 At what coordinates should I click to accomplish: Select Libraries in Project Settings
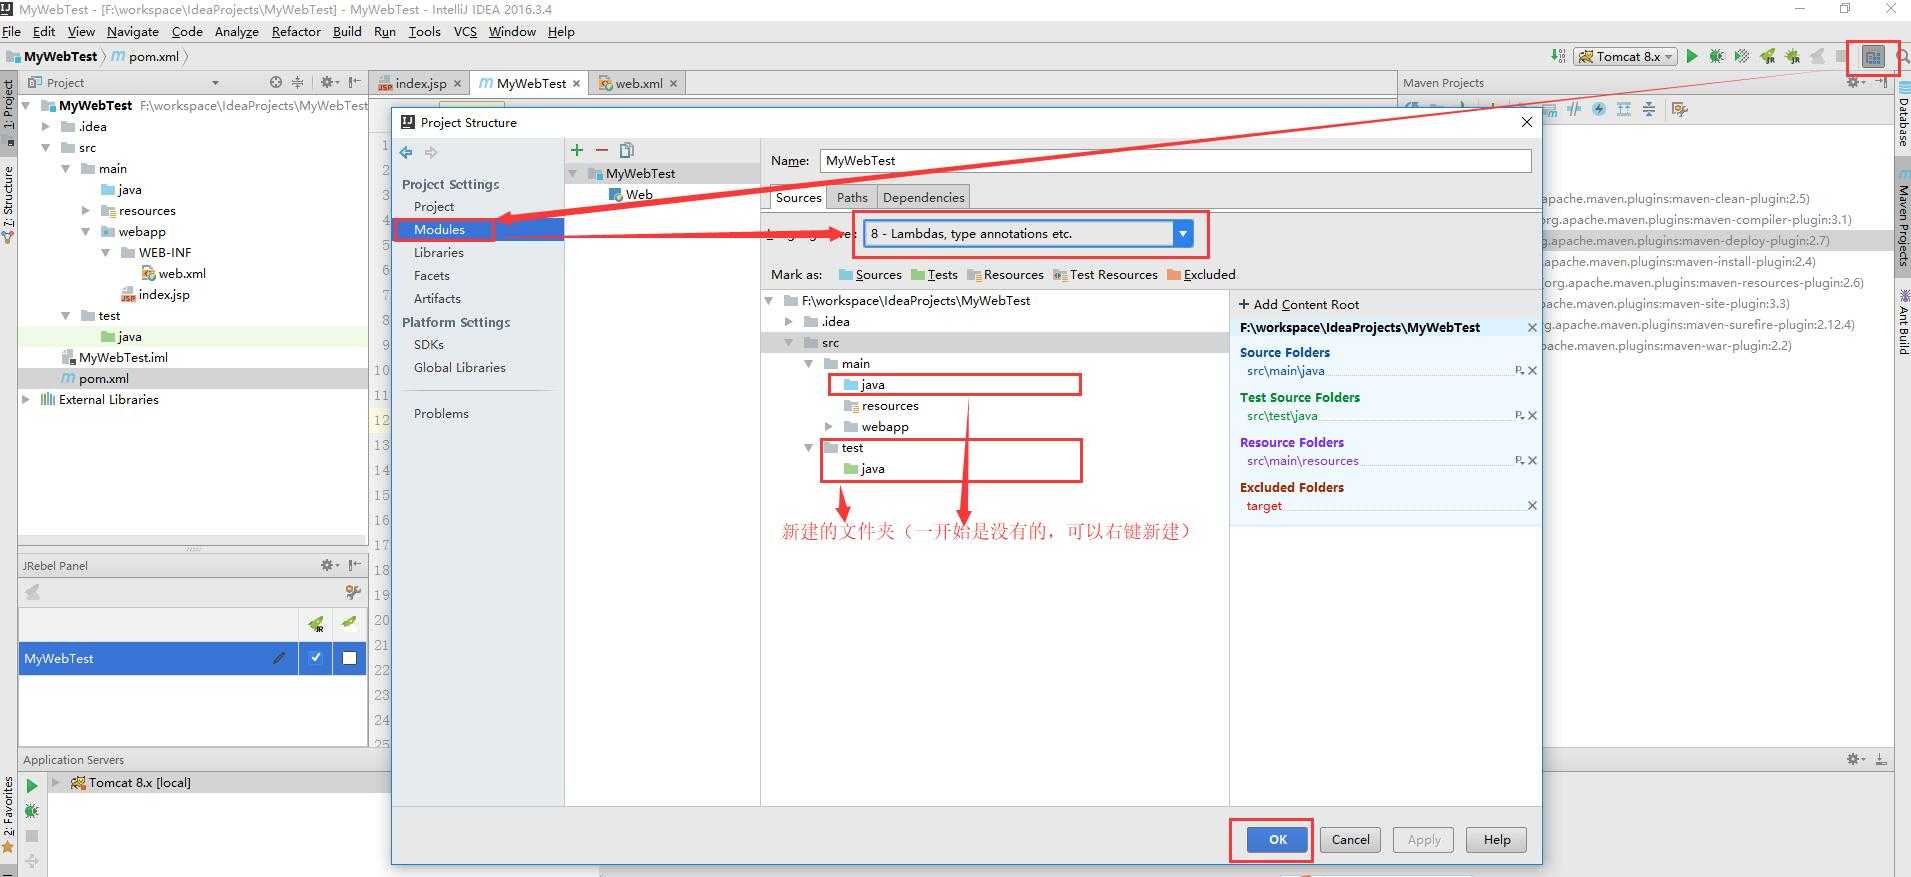pos(438,253)
